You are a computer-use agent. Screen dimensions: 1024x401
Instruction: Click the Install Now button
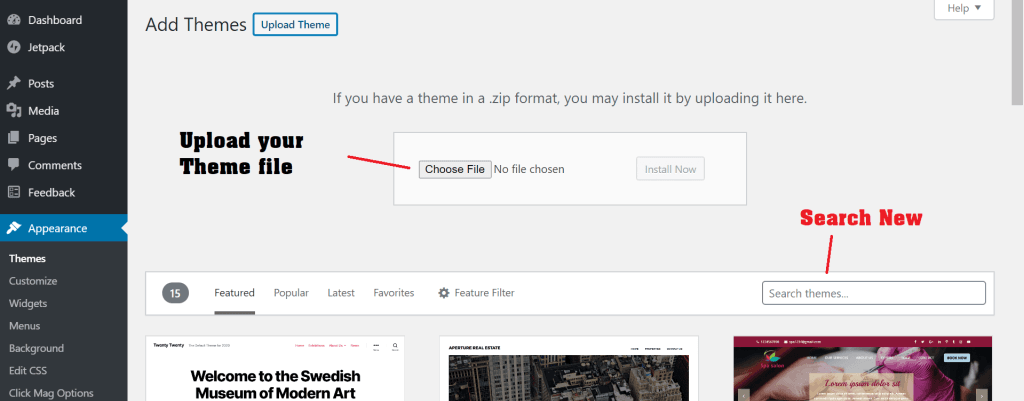(670, 169)
